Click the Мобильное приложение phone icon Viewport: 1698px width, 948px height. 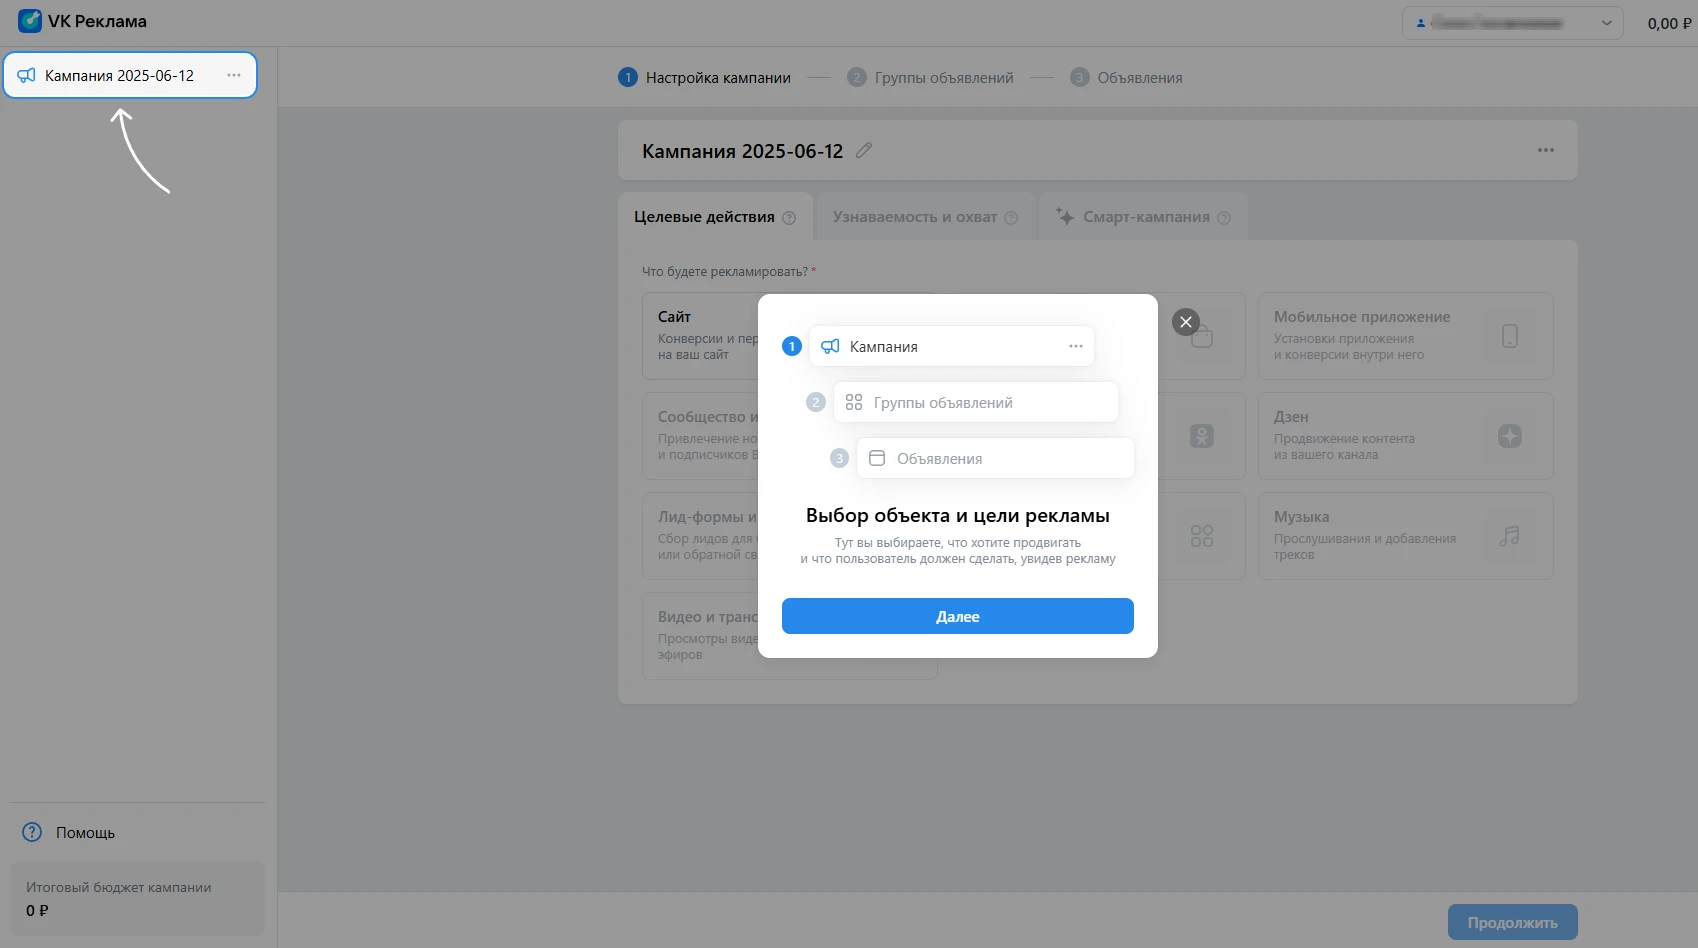[1509, 336]
